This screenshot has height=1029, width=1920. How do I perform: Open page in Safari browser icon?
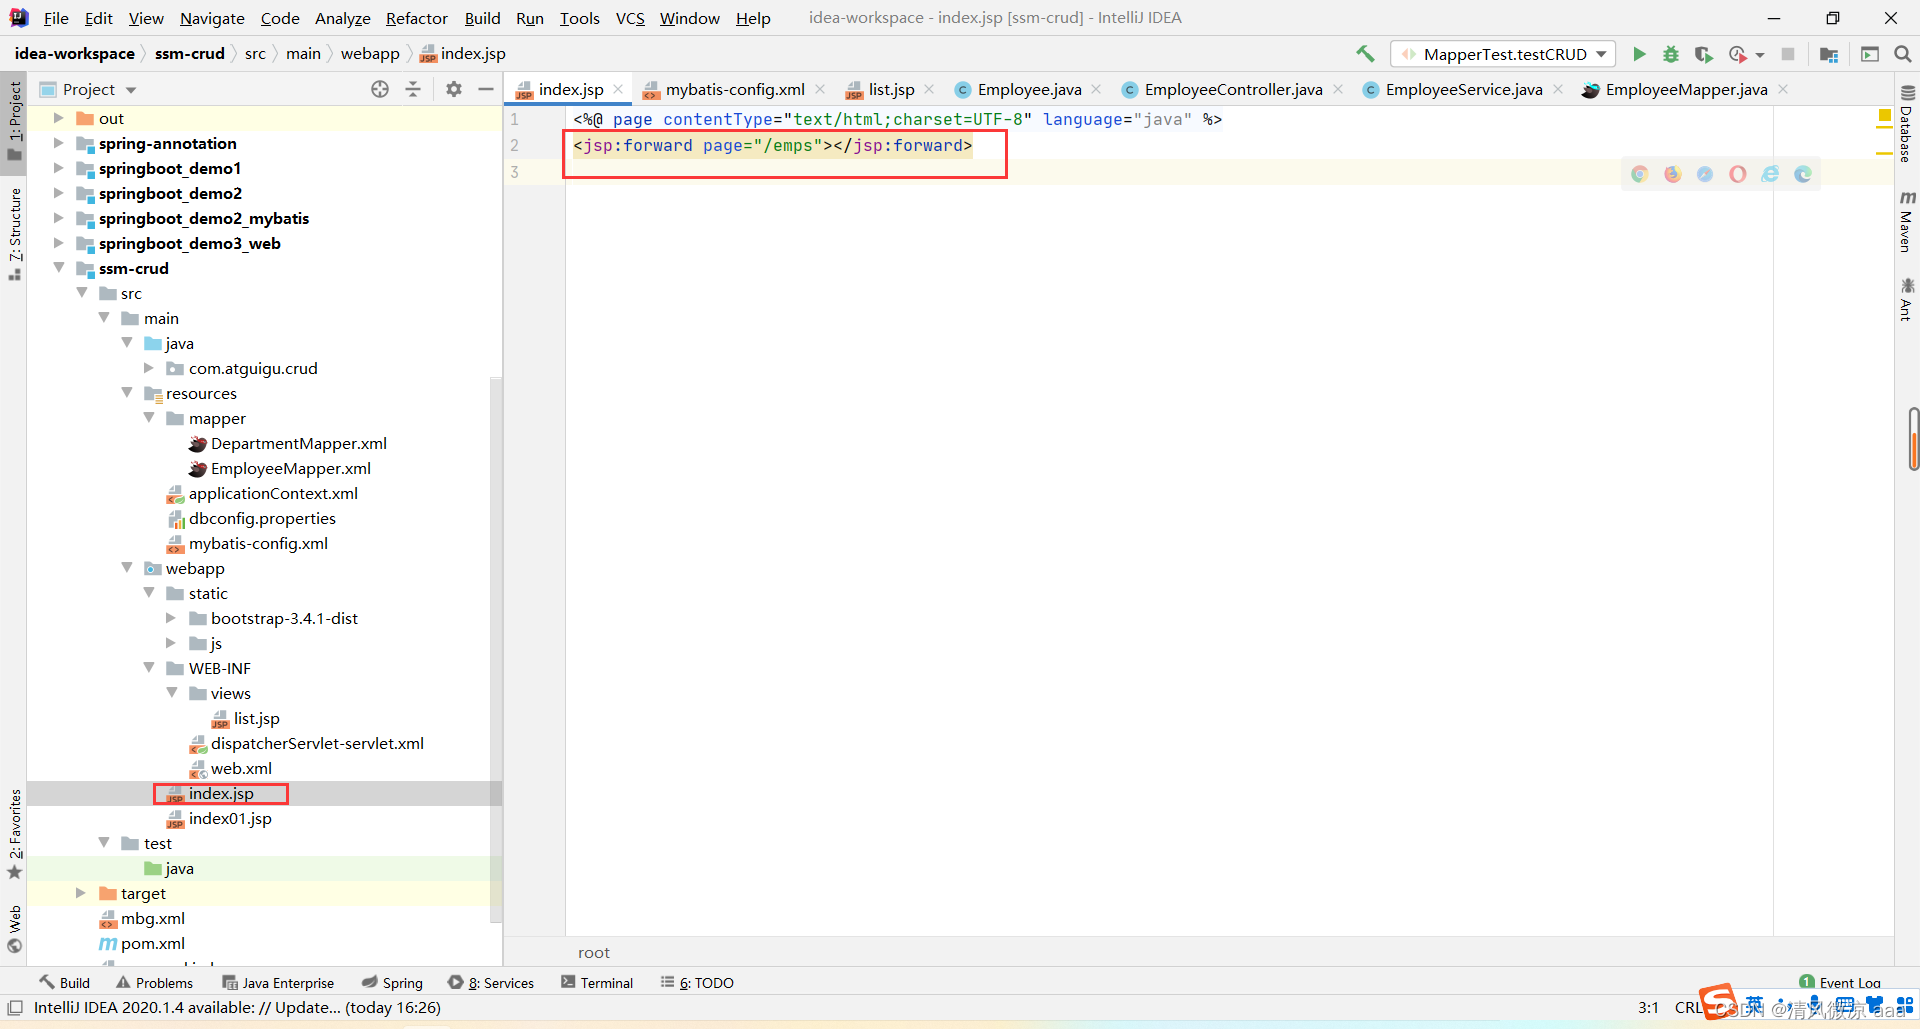click(x=1705, y=174)
